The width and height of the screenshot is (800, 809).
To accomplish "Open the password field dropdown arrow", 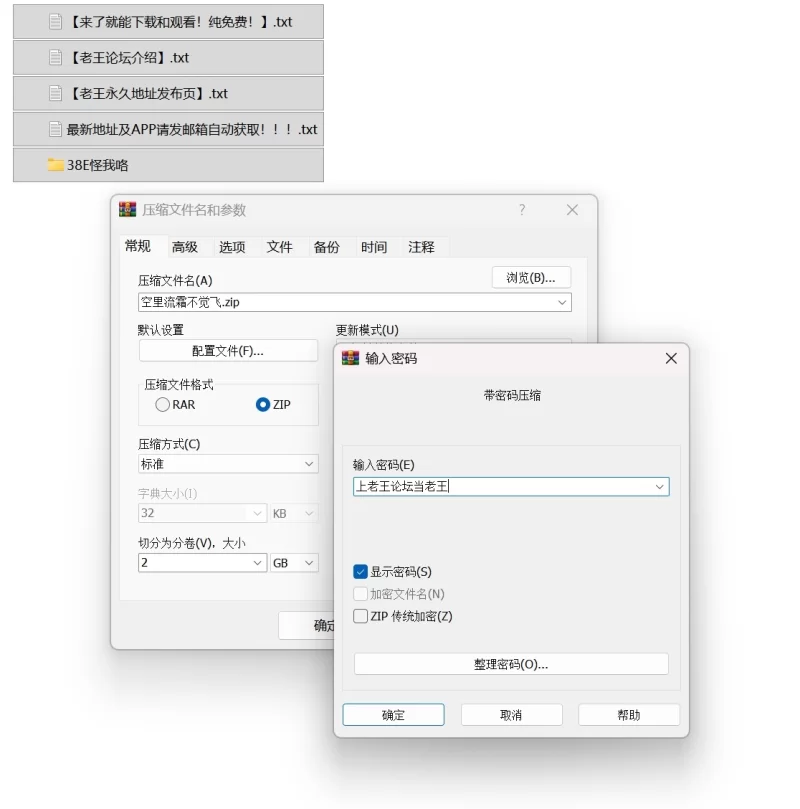I will point(659,487).
